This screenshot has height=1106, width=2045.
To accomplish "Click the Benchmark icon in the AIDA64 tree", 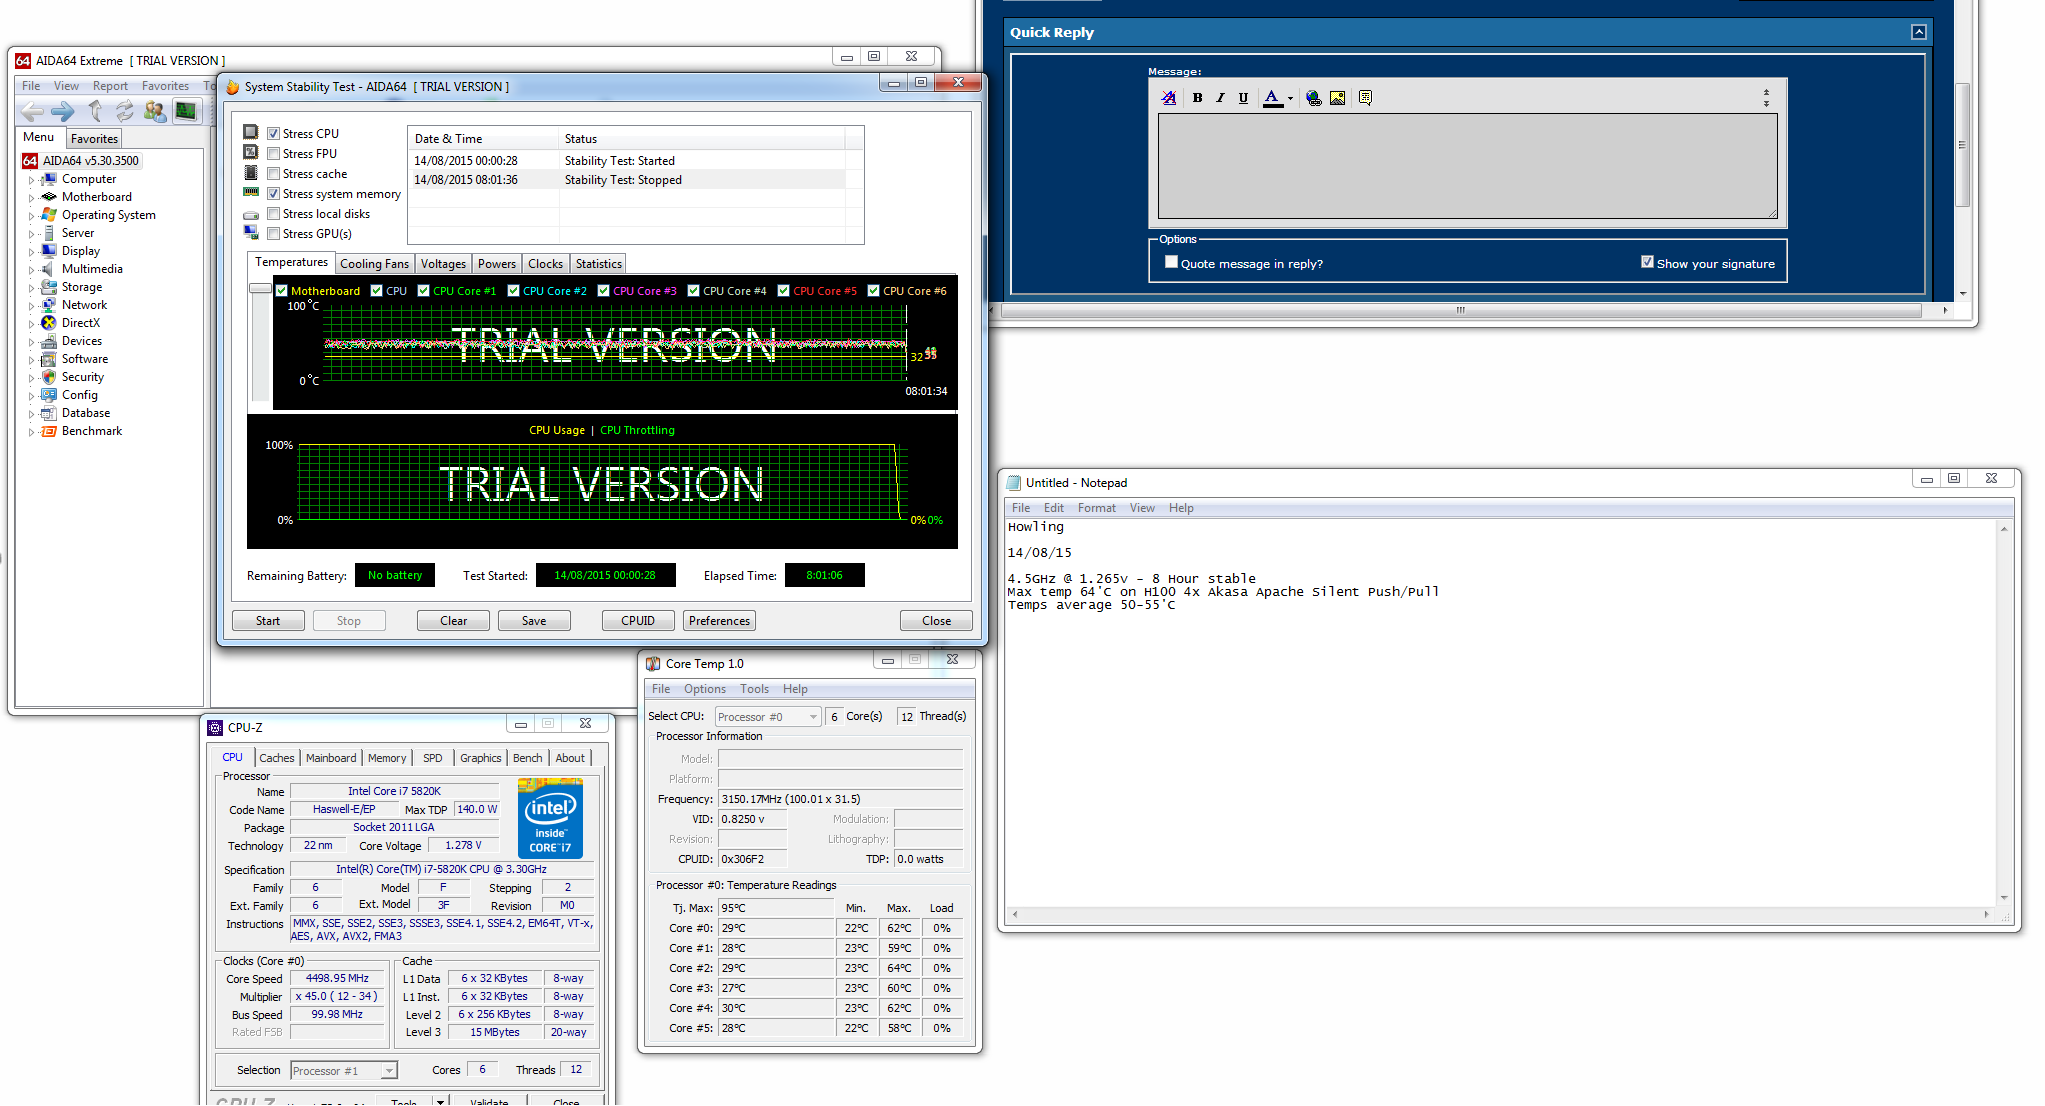I will coord(48,431).
